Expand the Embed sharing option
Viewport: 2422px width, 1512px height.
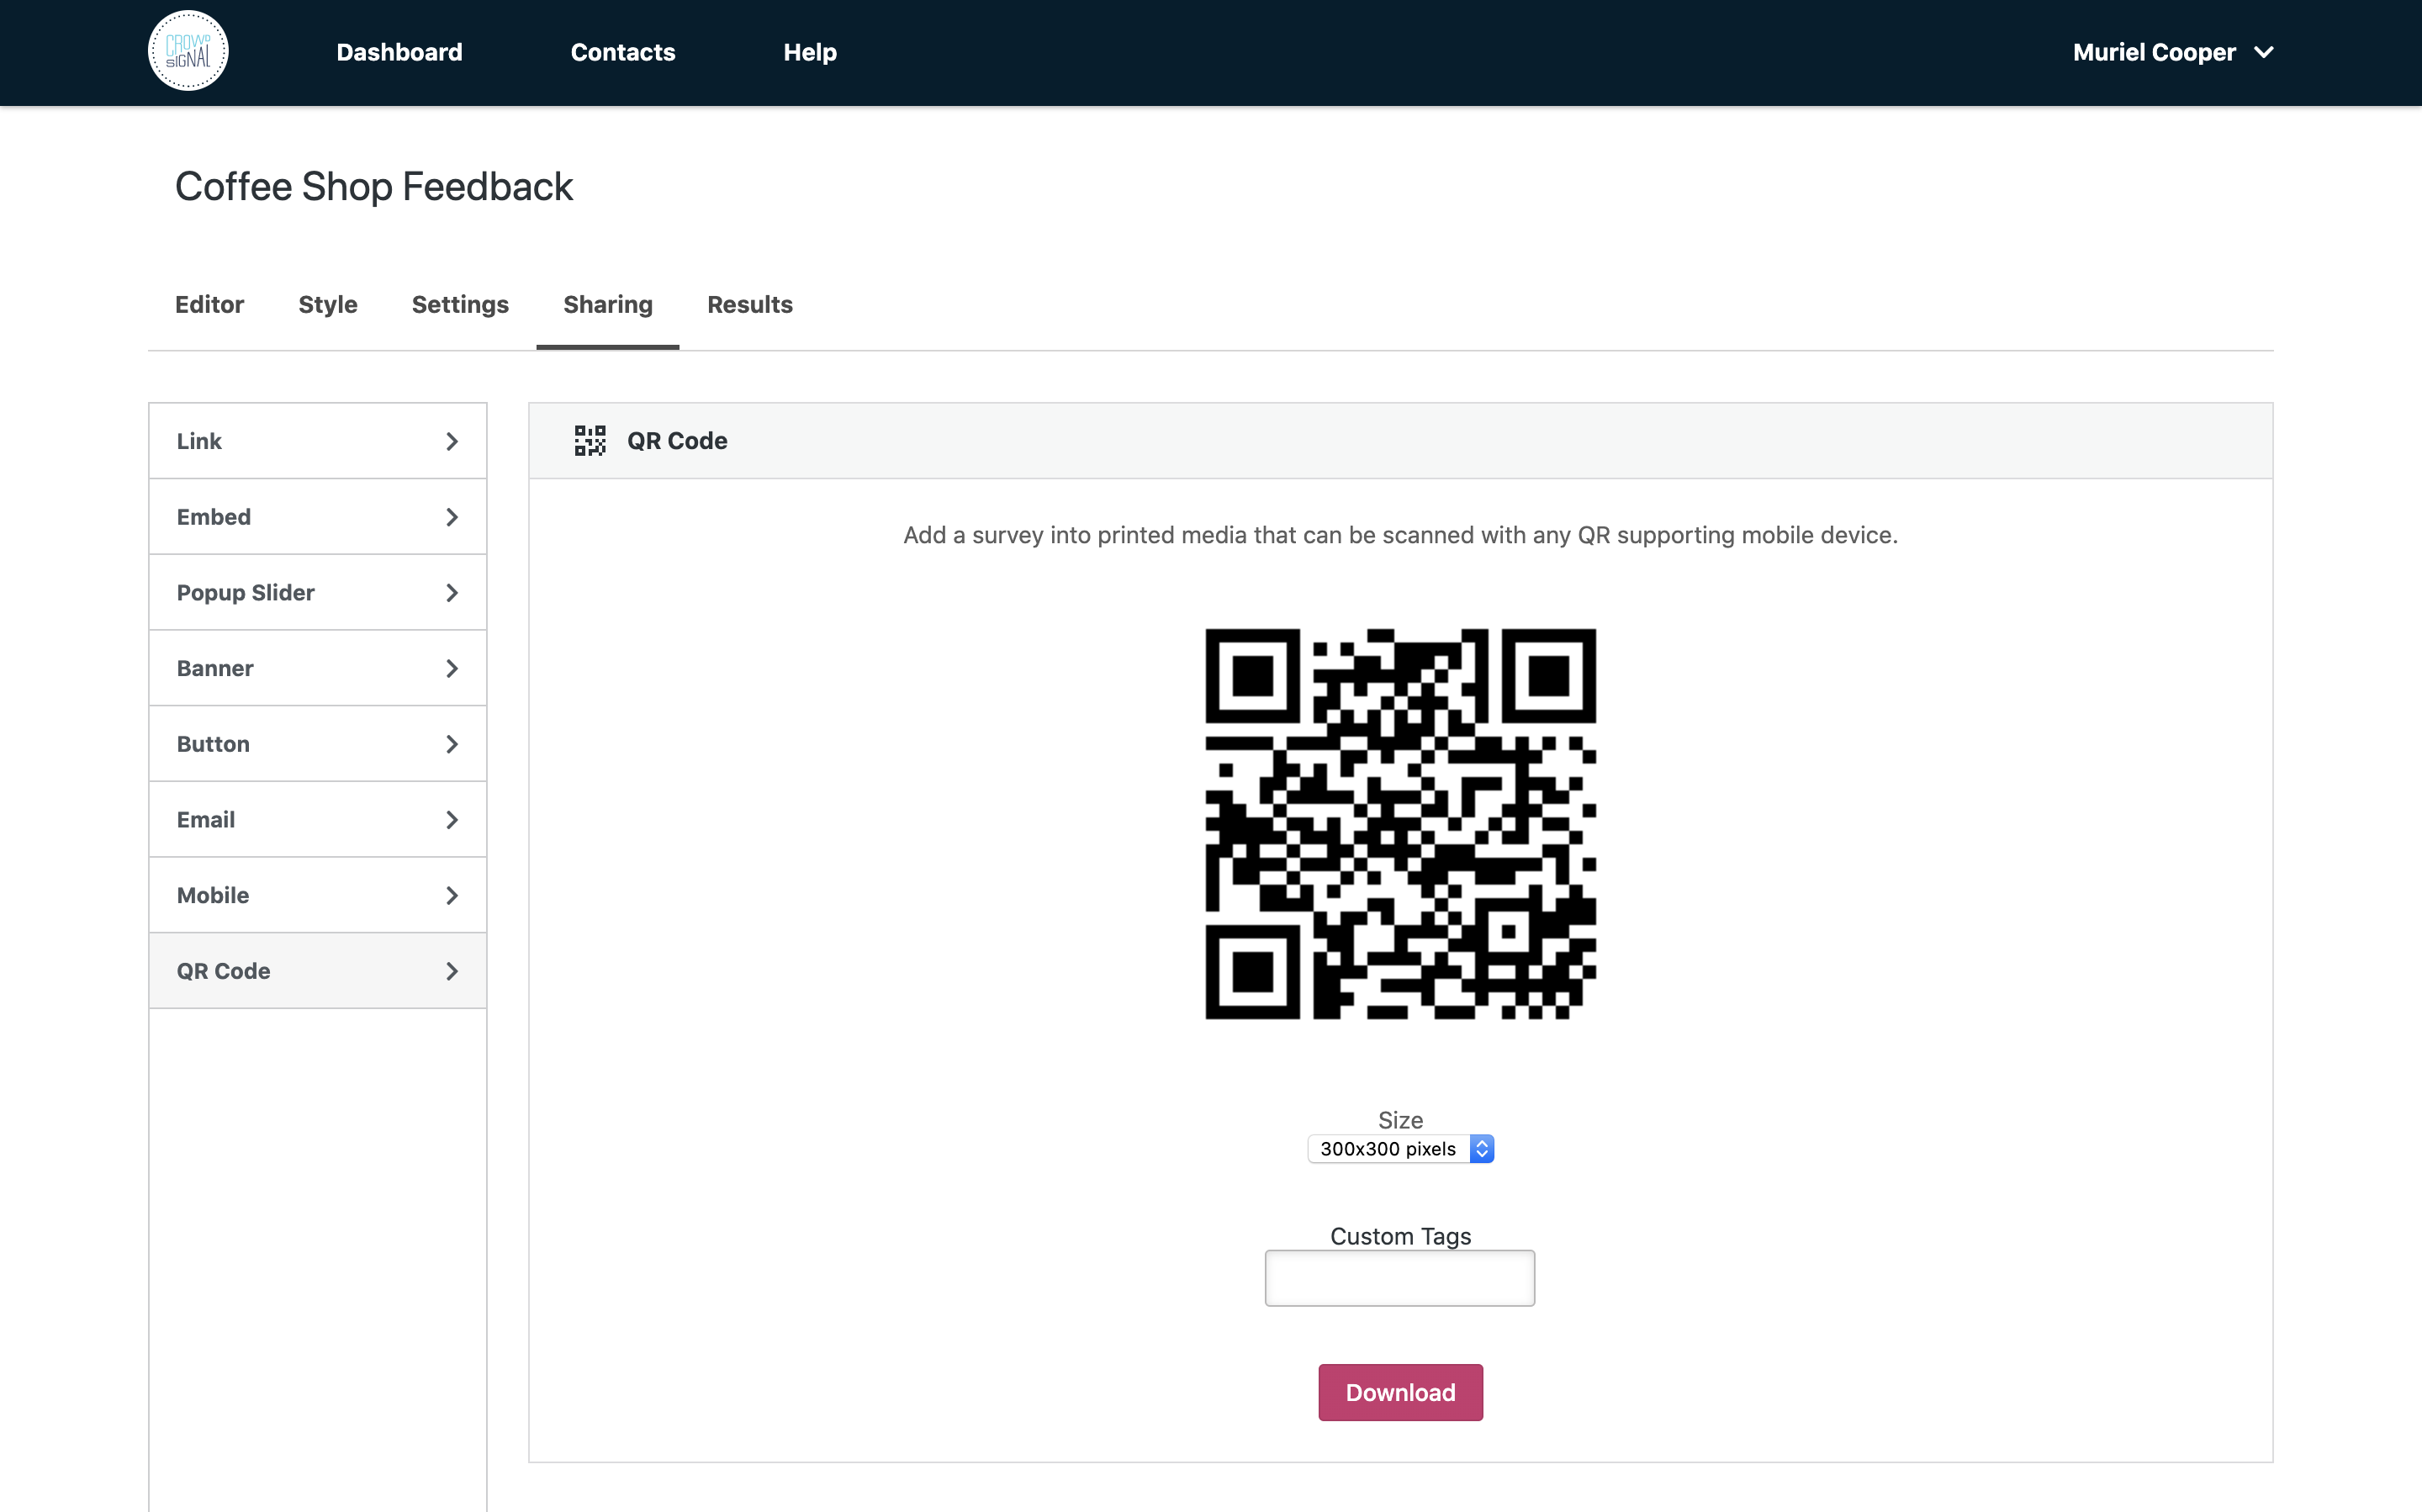[x=317, y=516]
